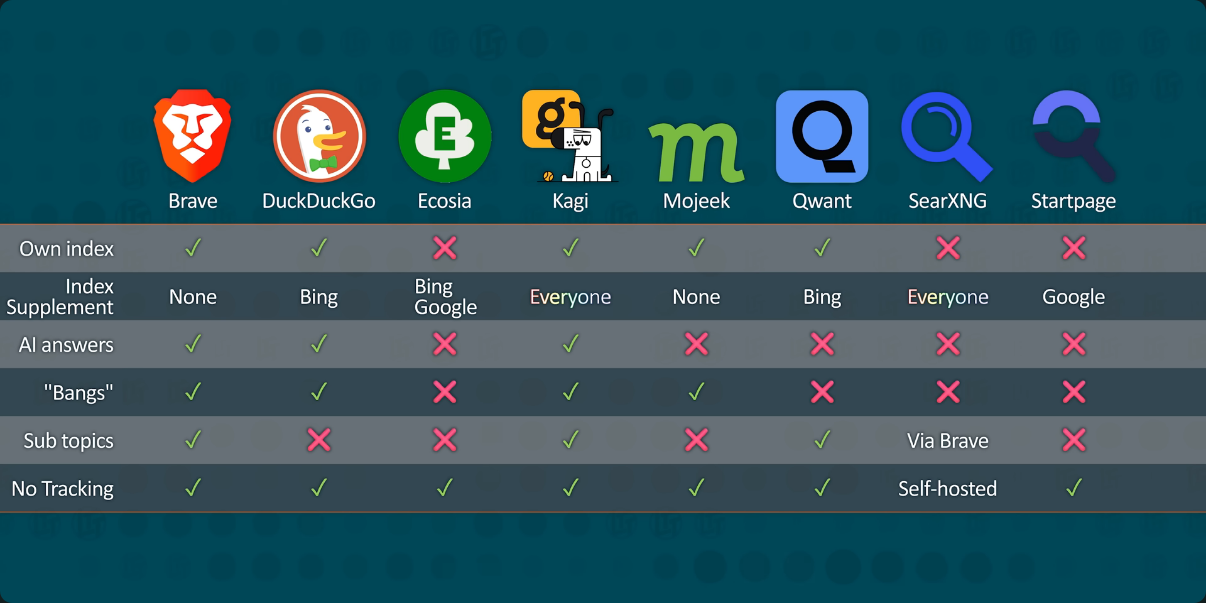Screen dimensions: 1206x603
Task: Select the DuckDuckGo duck icon
Action: coord(319,136)
